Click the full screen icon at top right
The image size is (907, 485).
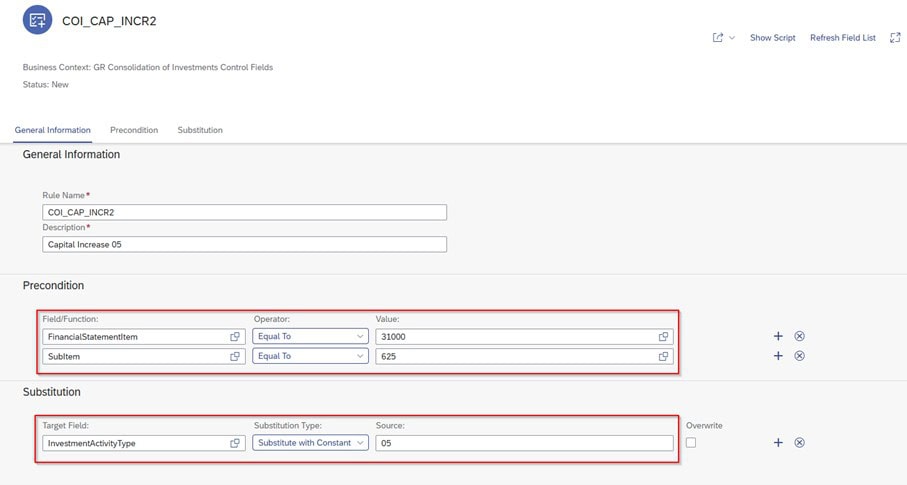click(x=895, y=38)
